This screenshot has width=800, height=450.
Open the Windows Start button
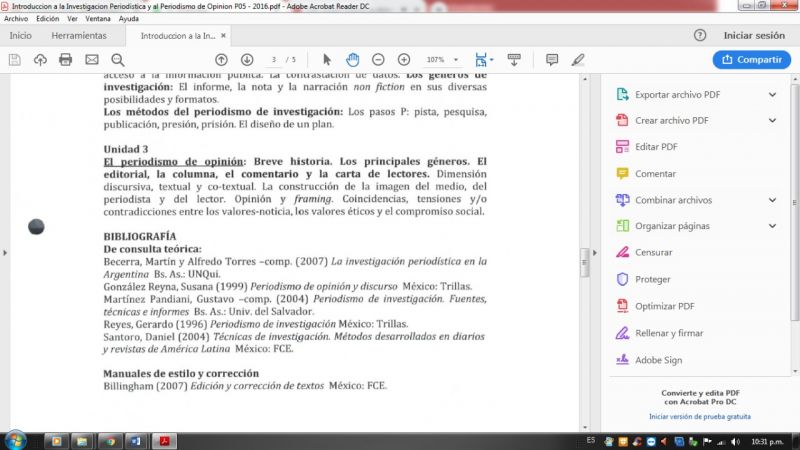[x=15, y=440]
